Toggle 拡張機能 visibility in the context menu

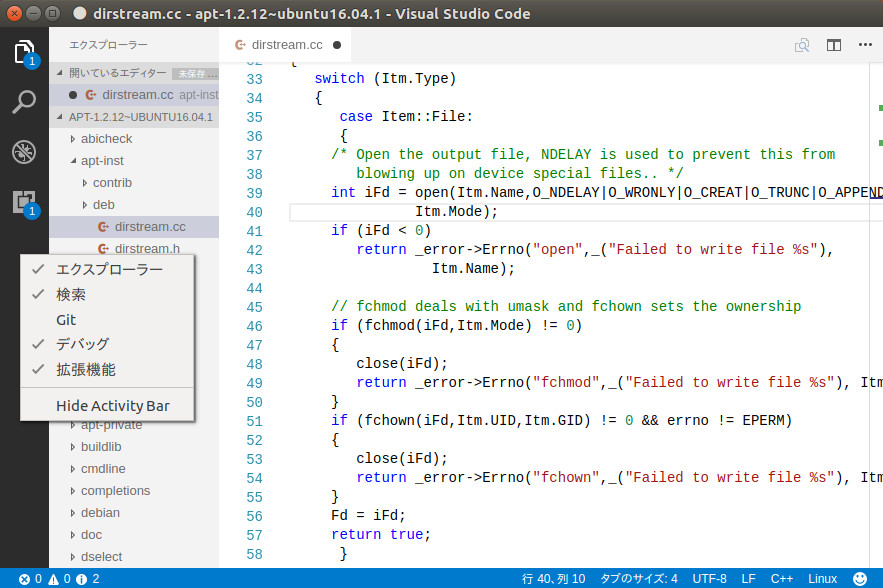[x=107, y=369]
